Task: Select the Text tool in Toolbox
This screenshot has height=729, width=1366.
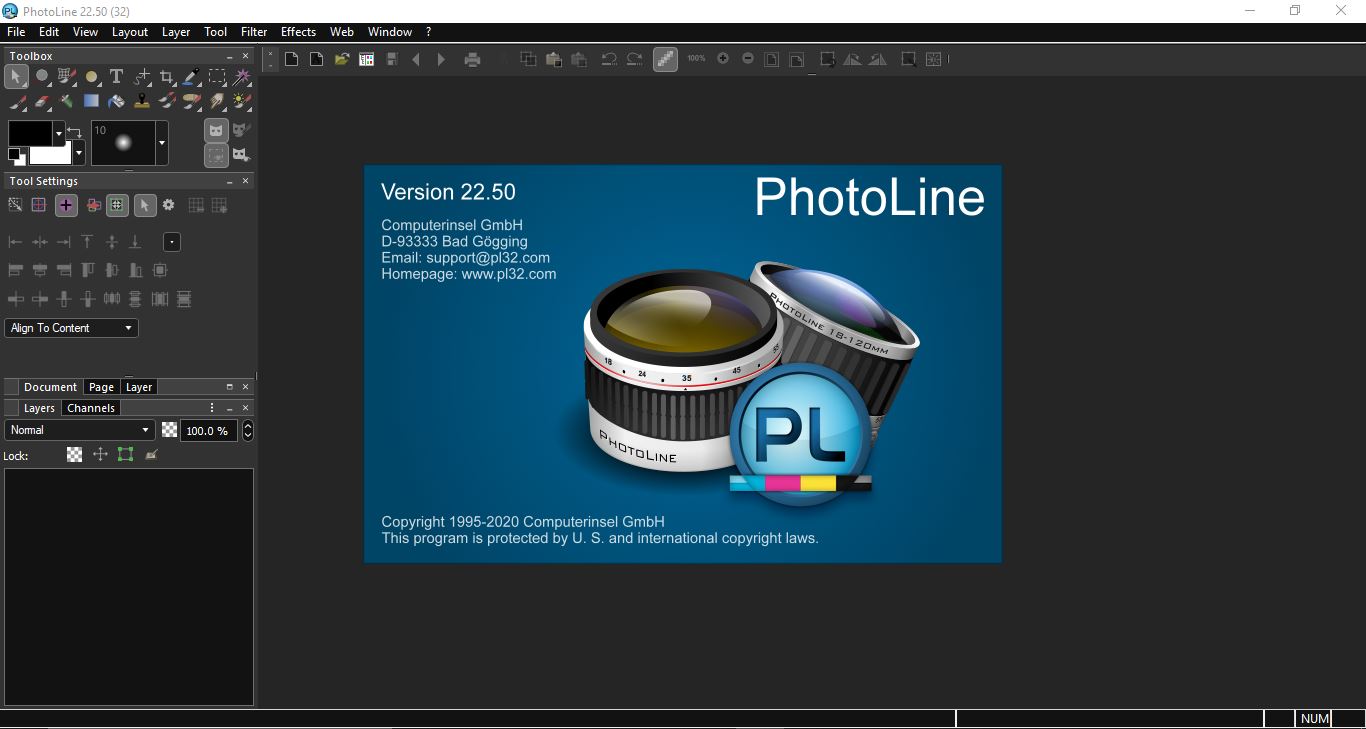Action: [116, 76]
